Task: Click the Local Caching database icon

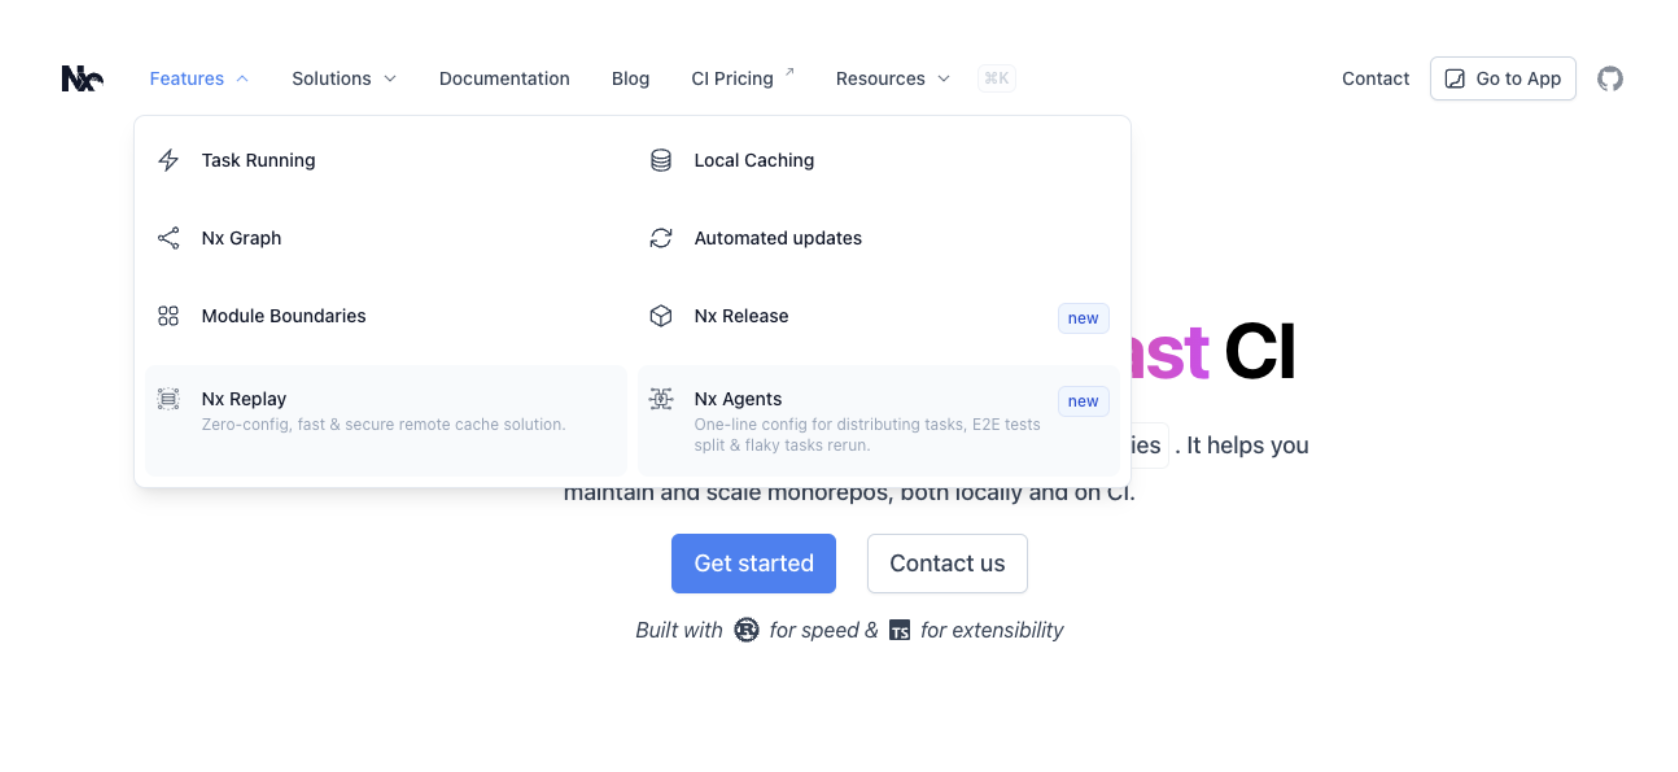Action: pyautogui.click(x=661, y=160)
